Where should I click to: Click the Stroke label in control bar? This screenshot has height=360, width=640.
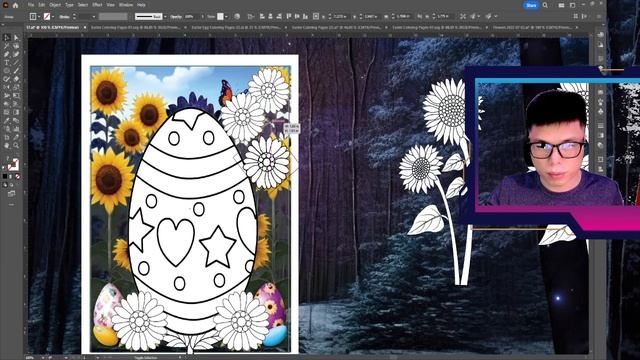[64, 17]
